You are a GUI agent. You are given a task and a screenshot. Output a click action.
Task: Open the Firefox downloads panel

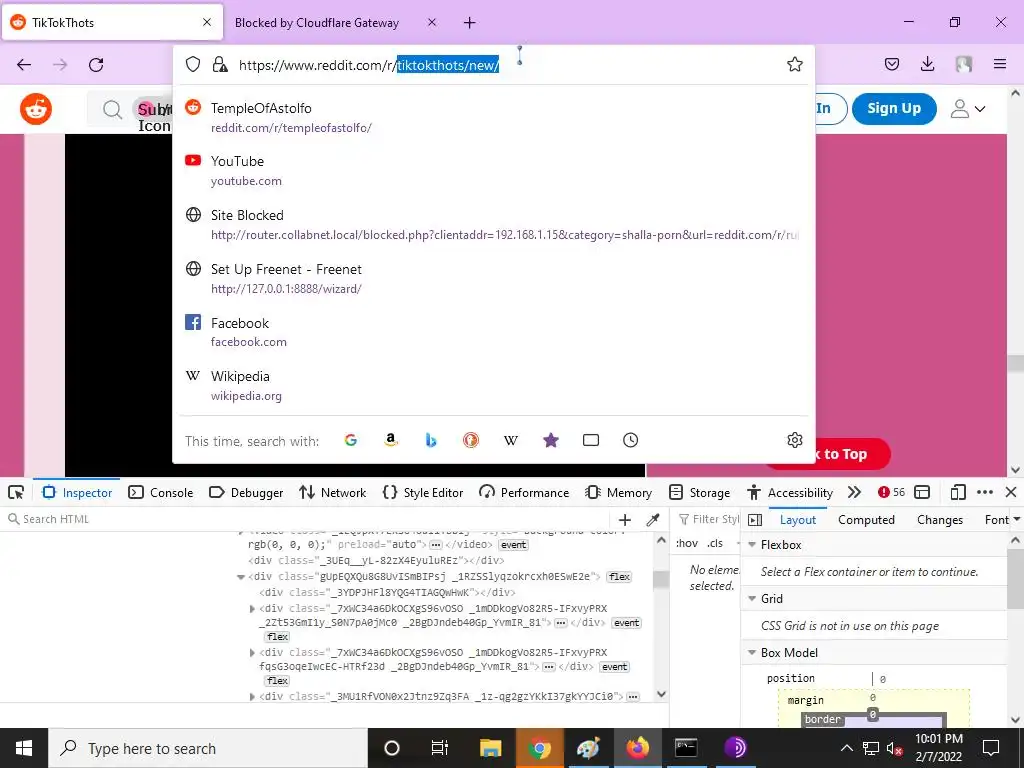[x=927, y=64]
